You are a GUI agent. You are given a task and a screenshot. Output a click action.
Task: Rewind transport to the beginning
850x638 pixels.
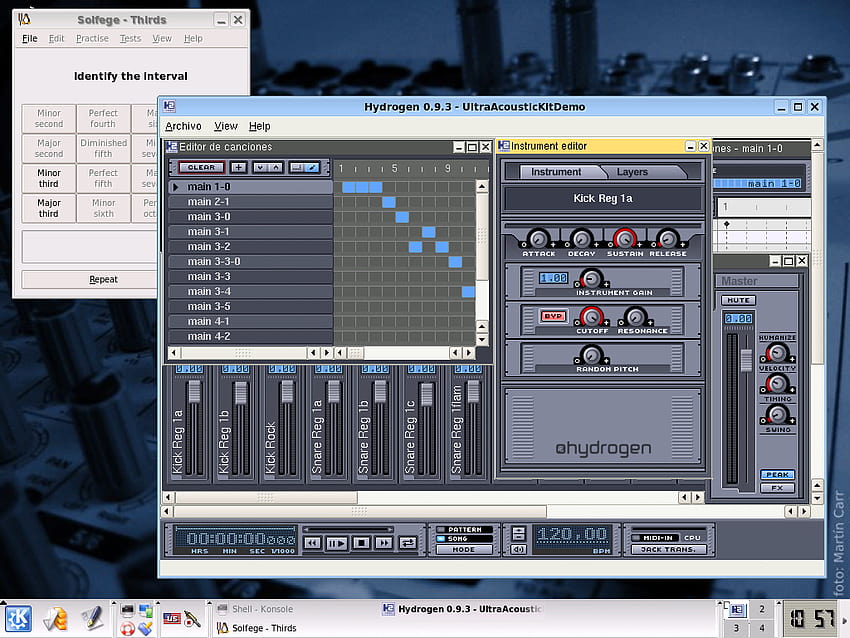(312, 543)
